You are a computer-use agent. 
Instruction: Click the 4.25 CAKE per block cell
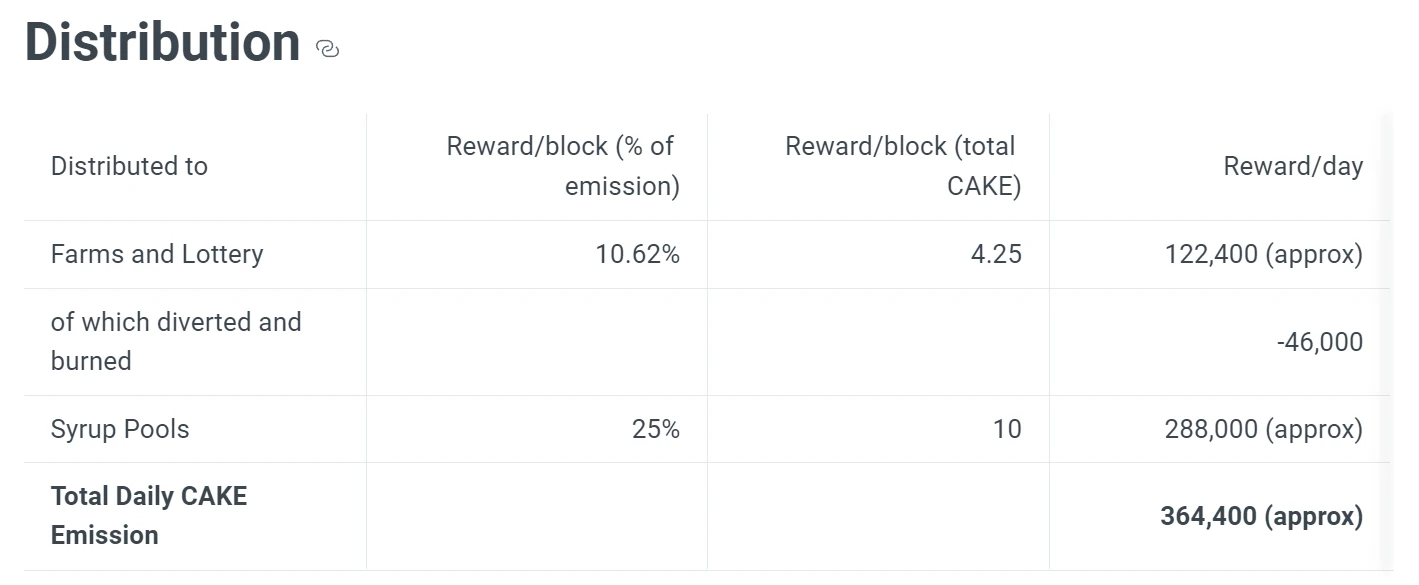pos(996,254)
